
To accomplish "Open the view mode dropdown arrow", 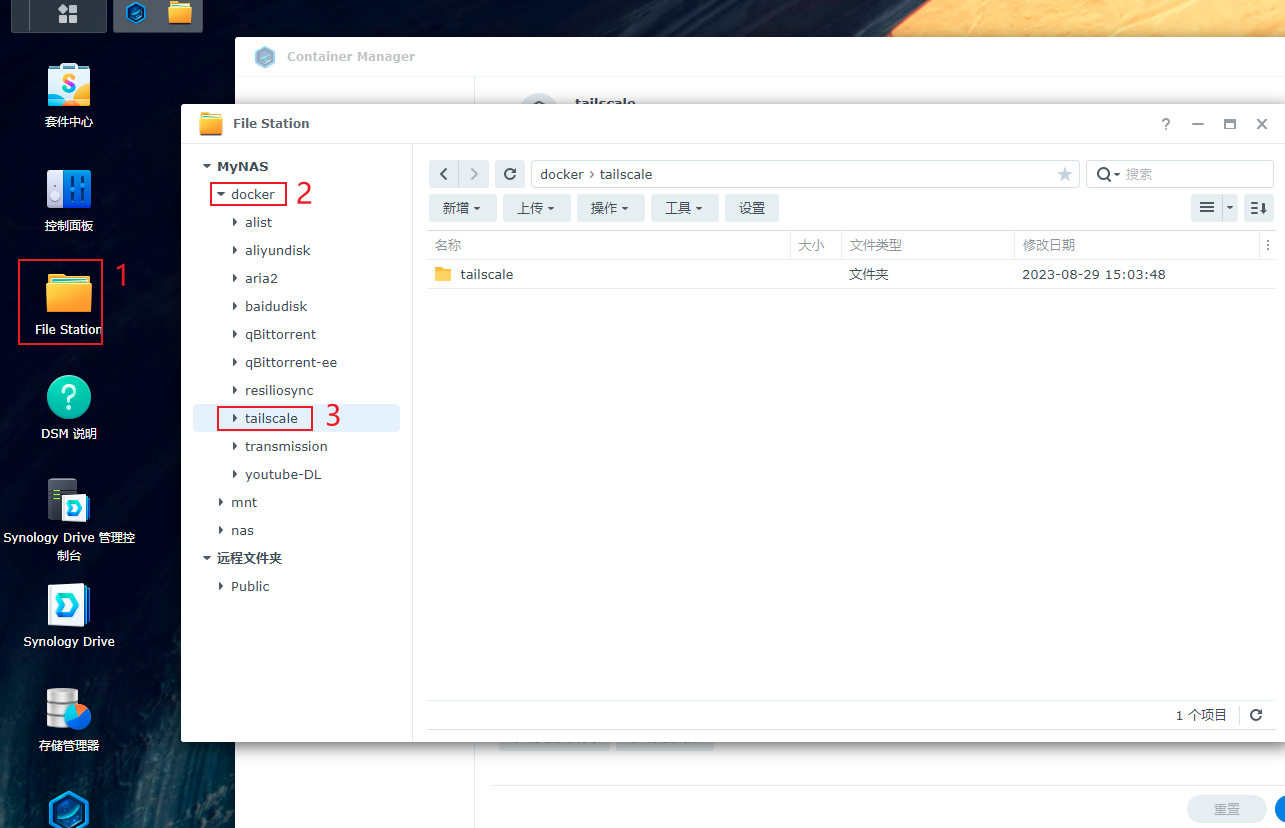I will pos(1230,208).
